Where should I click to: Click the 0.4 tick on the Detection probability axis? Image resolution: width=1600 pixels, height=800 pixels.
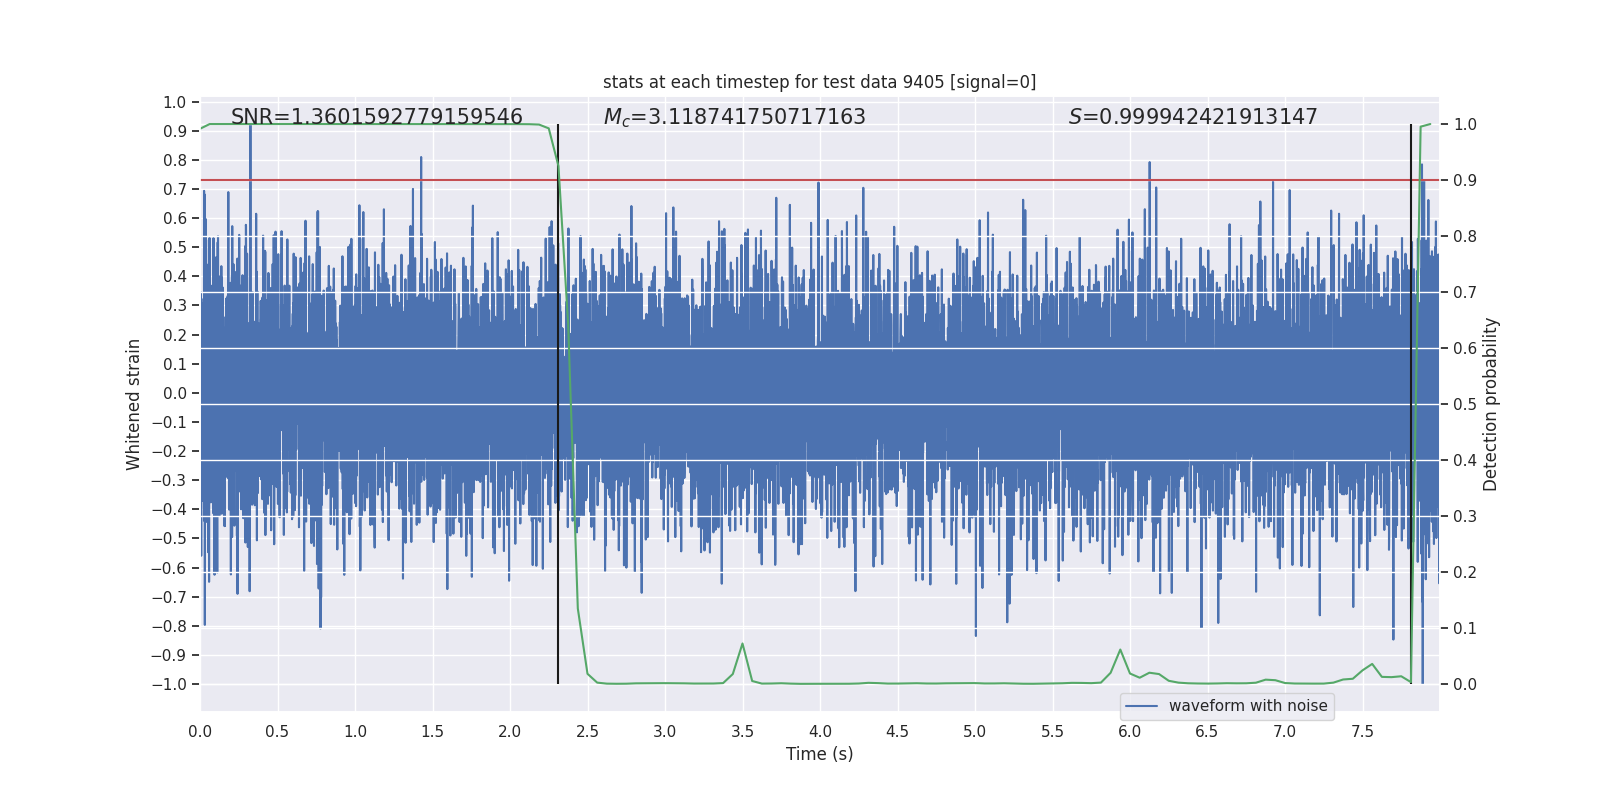(x=1465, y=460)
